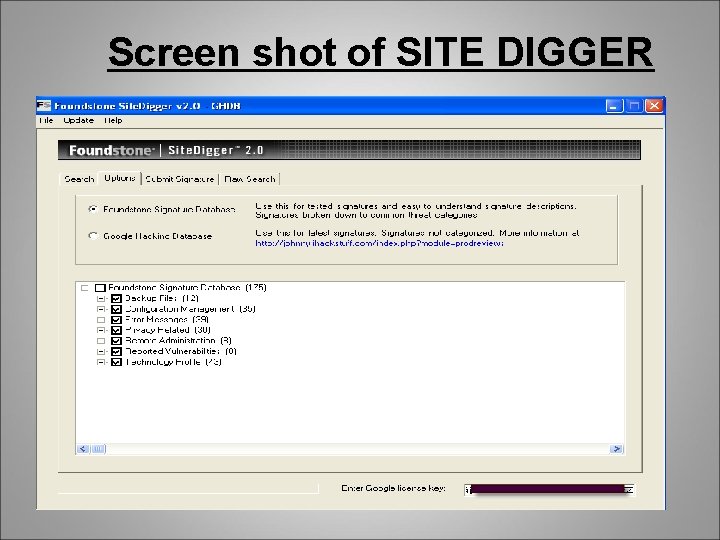This screenshot has height=540, width=720.
Task: Uncheck the Reported Vulnerabilities checkbox
Action: [x=116, y=351]
